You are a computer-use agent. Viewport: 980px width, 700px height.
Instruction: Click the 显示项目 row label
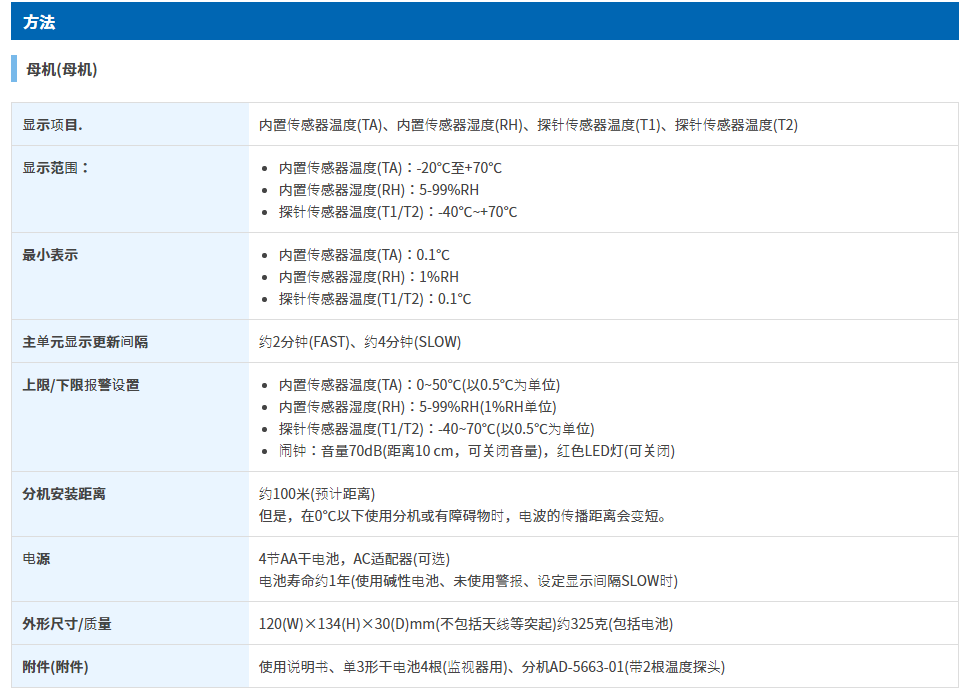(53, 125)
